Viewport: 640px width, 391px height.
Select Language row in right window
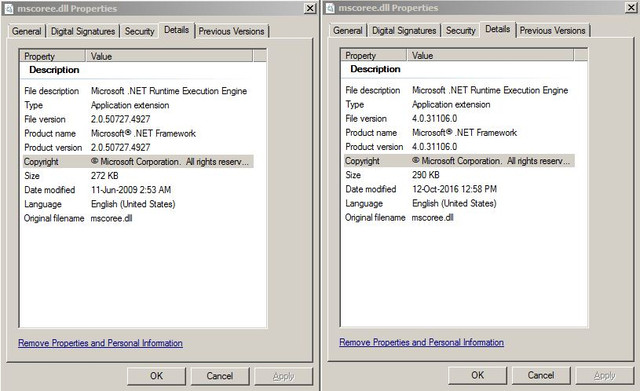[459, 203]
